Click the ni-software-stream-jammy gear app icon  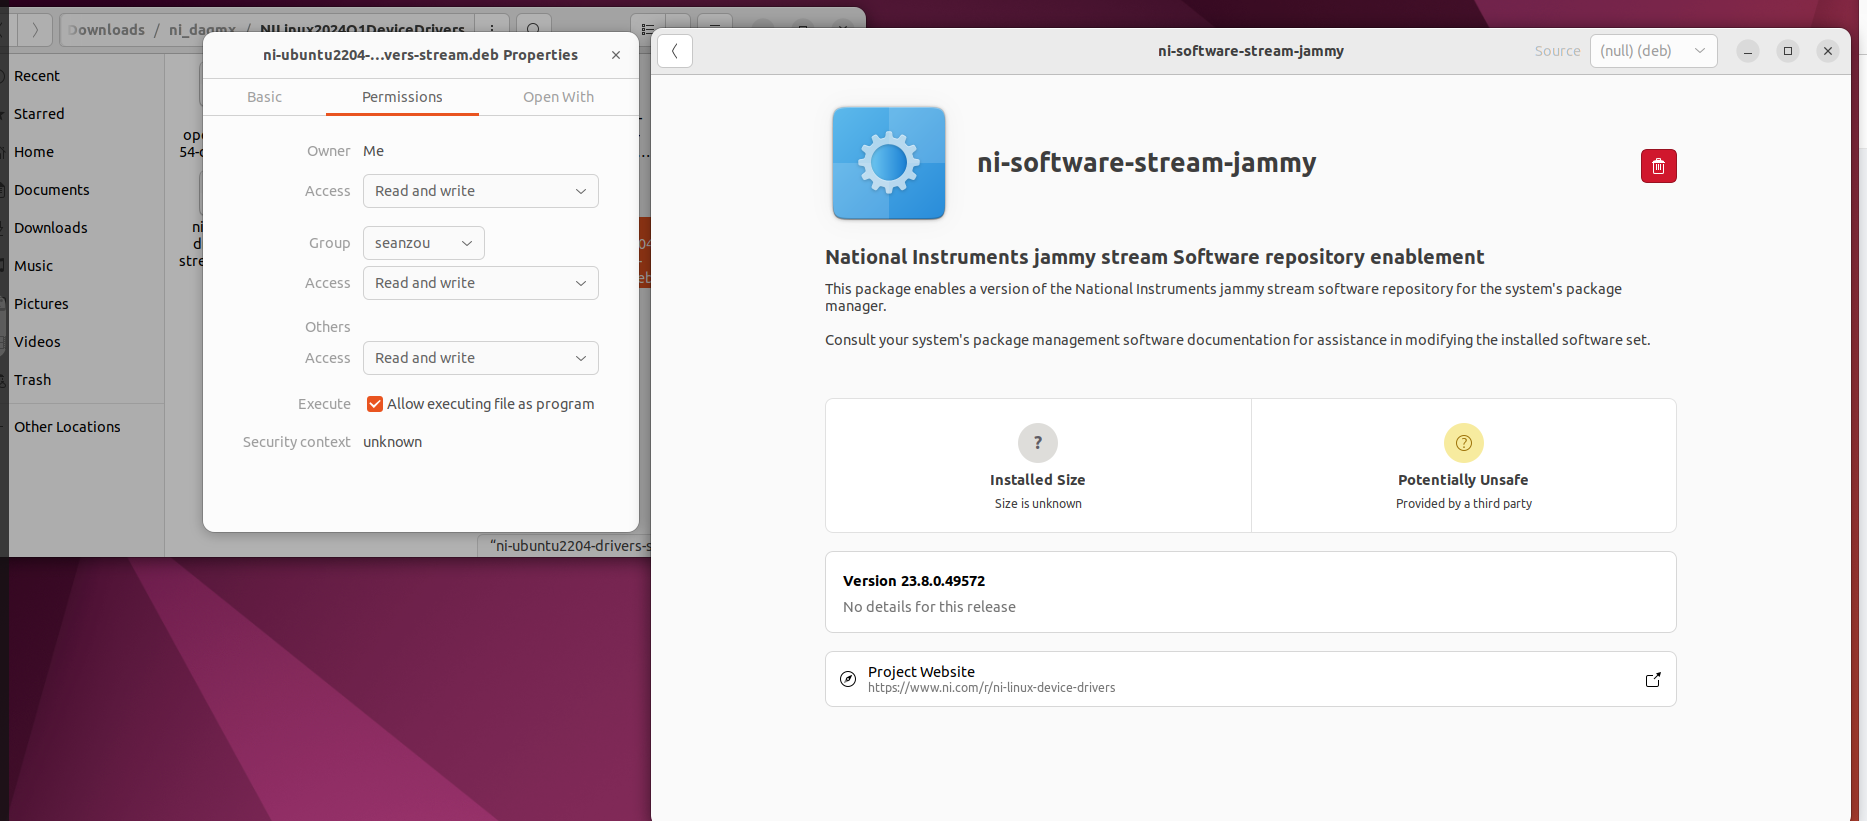click(x=888, y=163)
